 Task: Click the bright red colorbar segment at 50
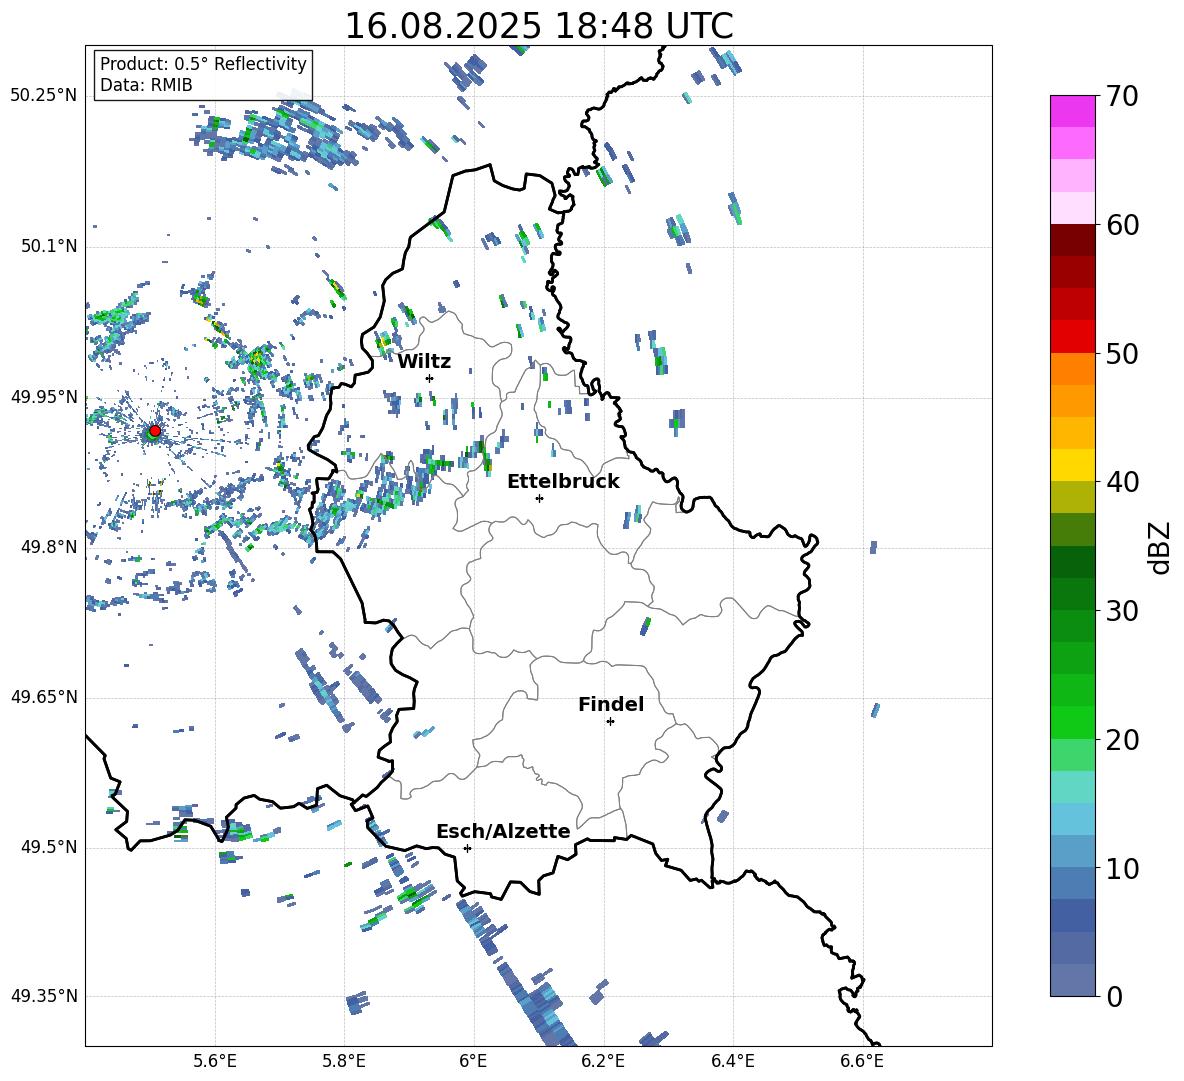pyautogui.click(x=1073, y=337)
